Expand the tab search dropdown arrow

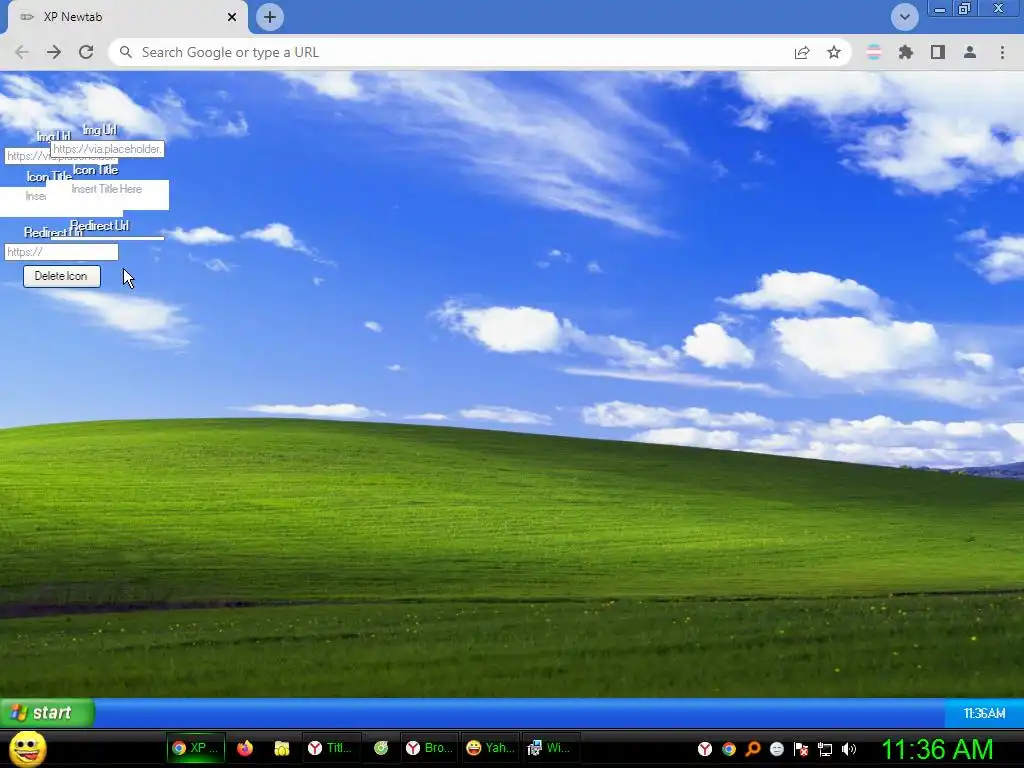904,17
